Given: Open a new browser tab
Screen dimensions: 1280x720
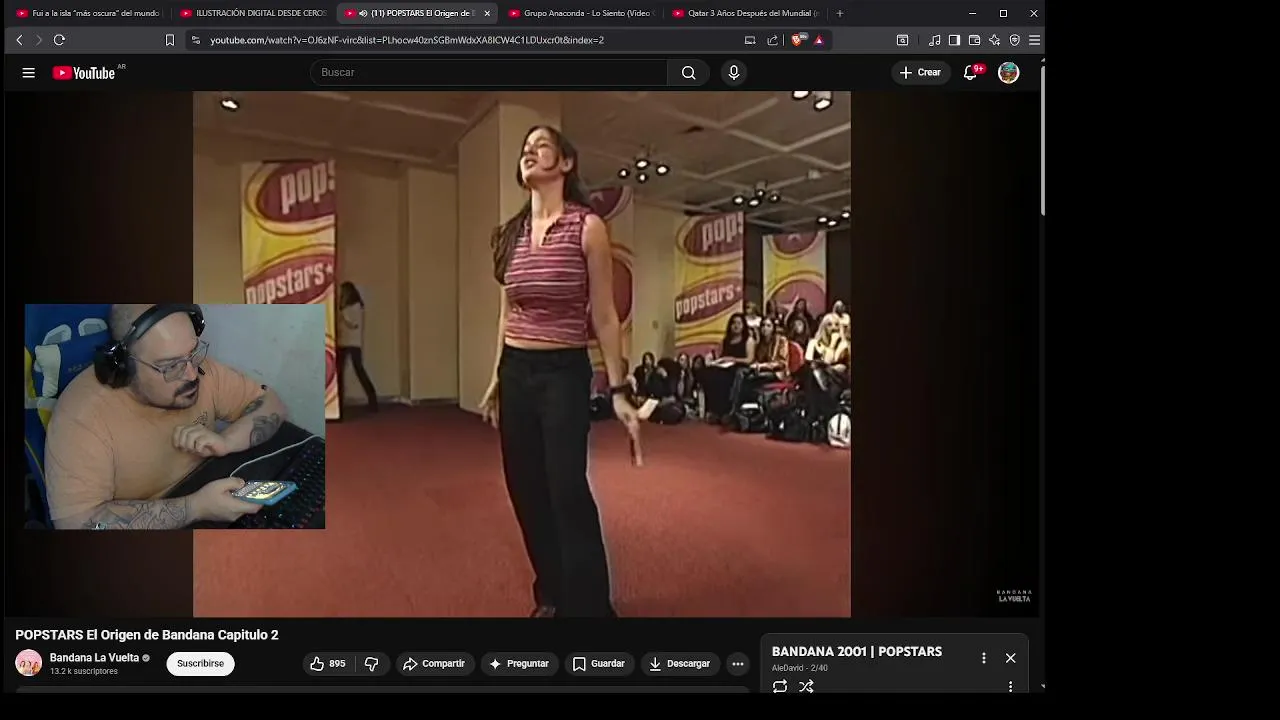Looking at the screenshot, I should pos(839,13).
